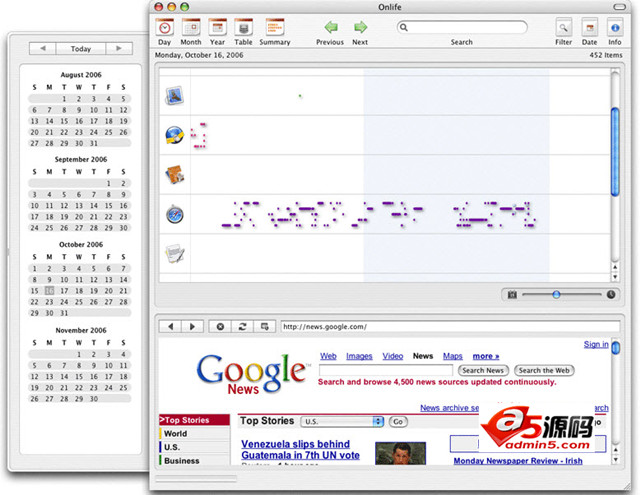
Task: Click in the Search text field
Action: (x=462, y=27)
